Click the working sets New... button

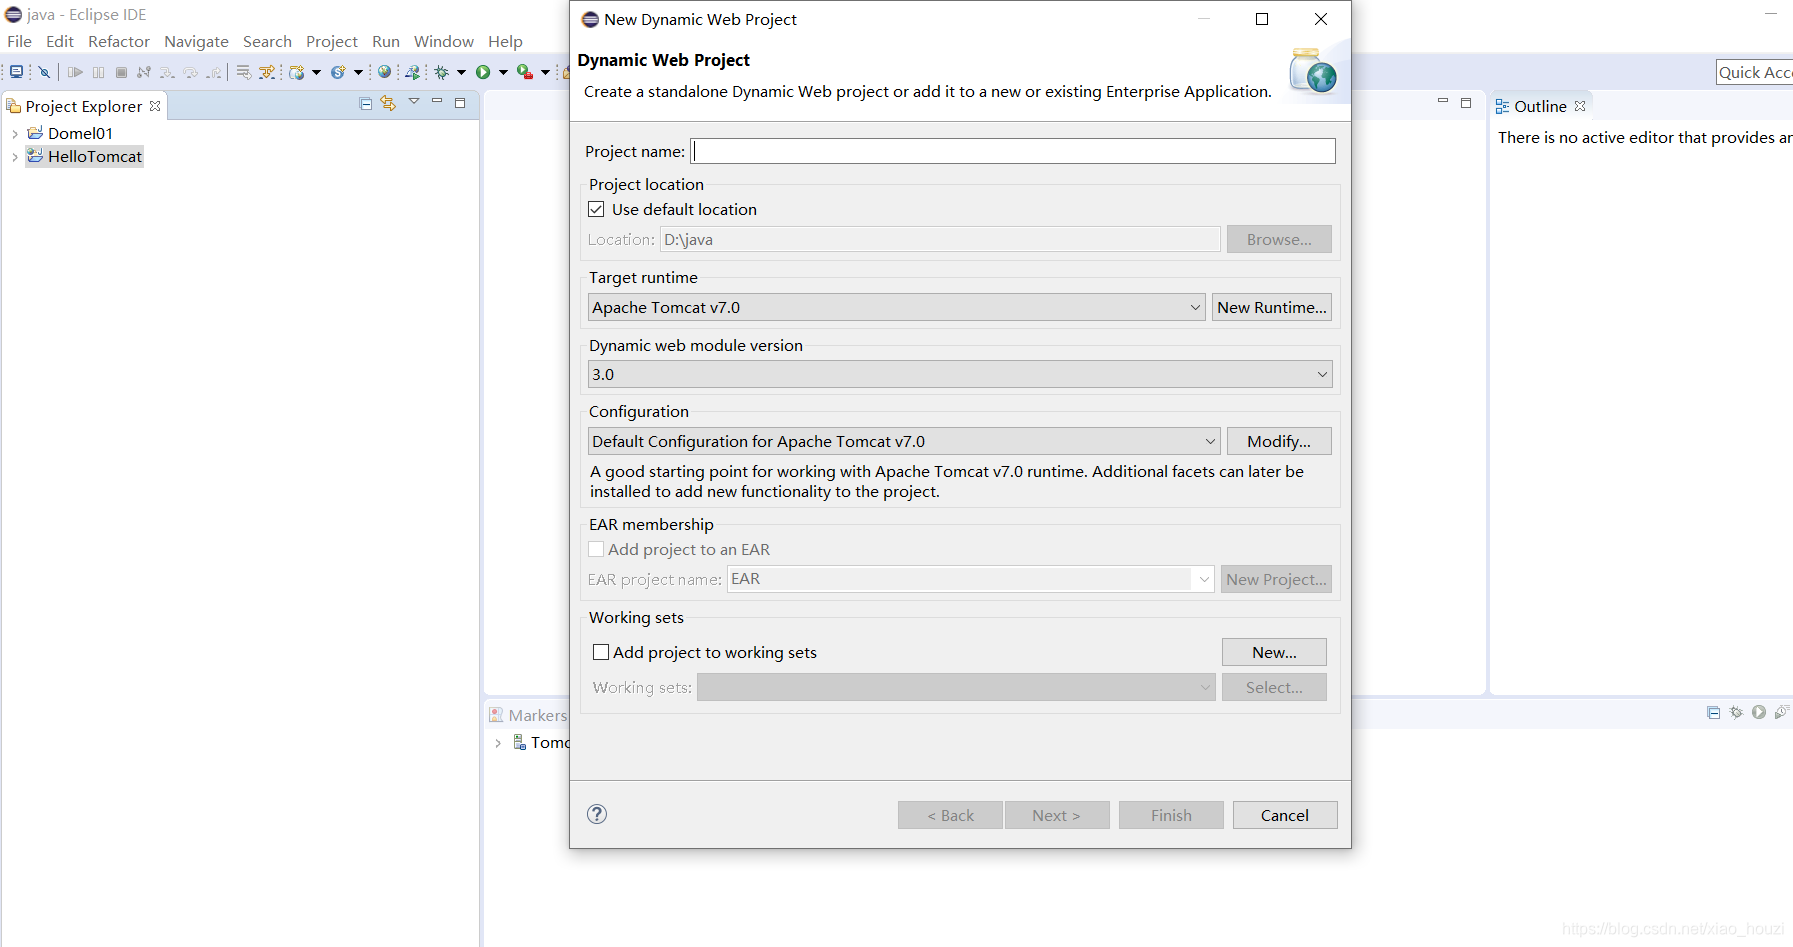point(1274,652)
